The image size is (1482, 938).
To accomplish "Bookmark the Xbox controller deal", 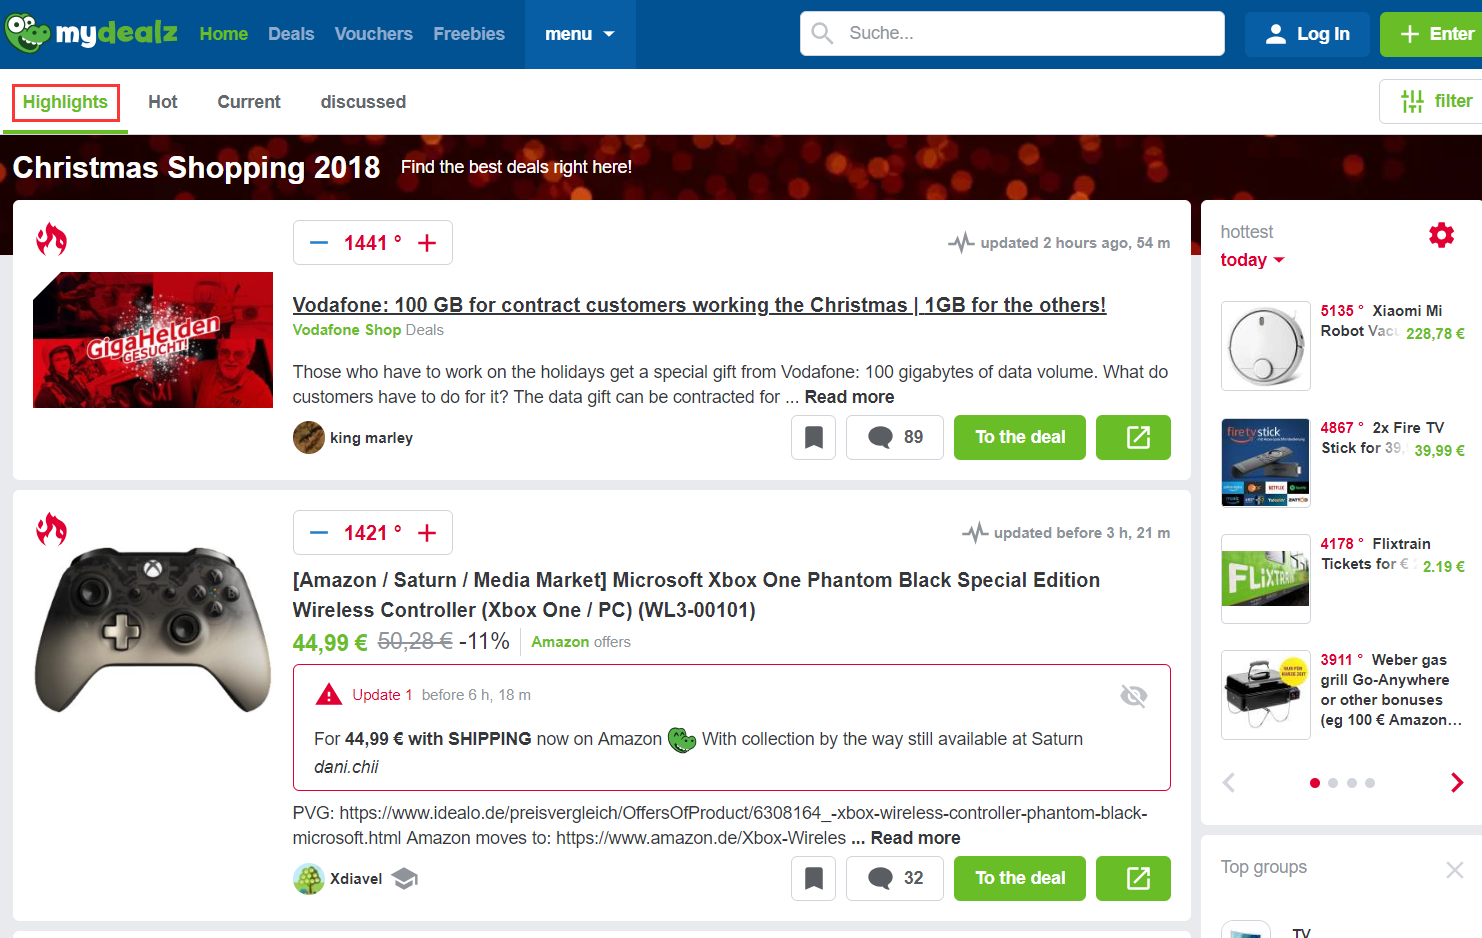I will 814,878.
